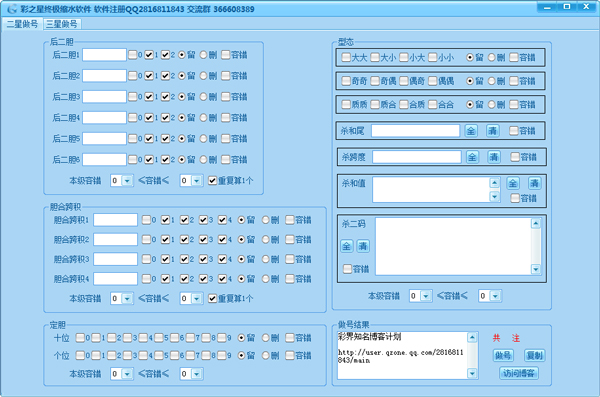Switch to the 二星做号 tab

pos(22,24)
